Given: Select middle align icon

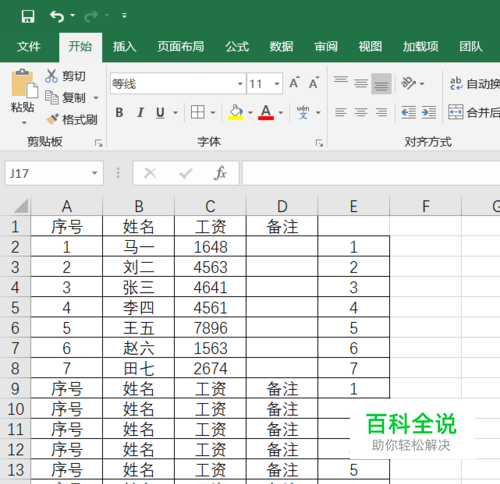Looking at the screenshot, I should (361, 83).
